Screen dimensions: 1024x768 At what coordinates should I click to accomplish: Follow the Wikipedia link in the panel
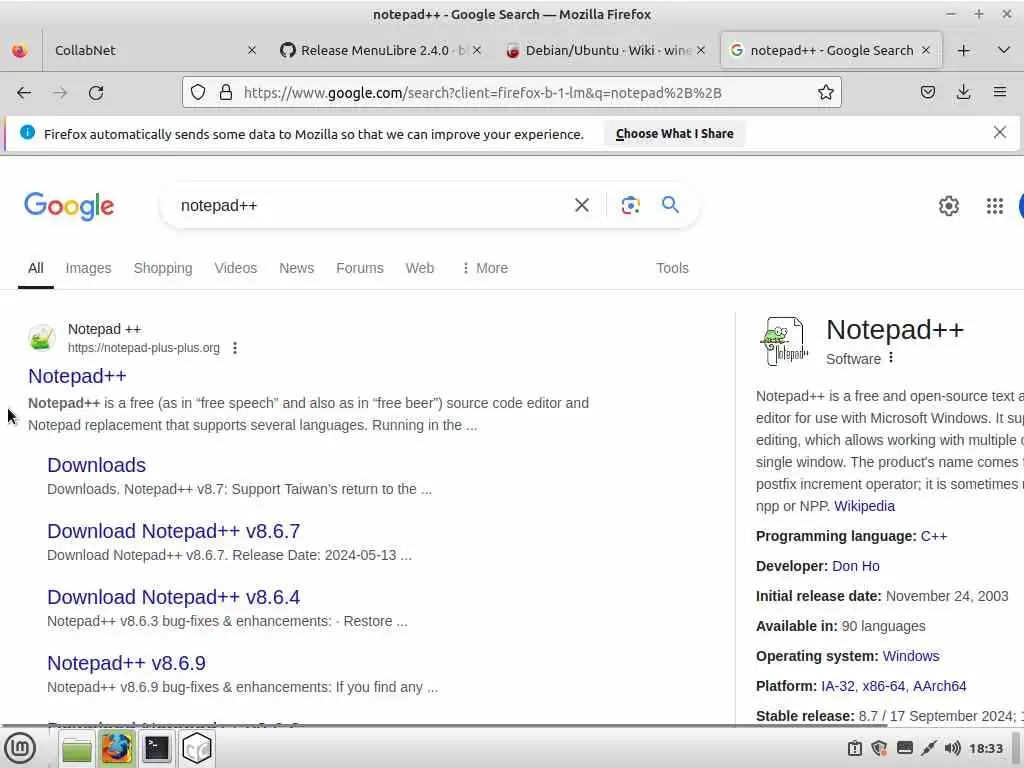[864, 506]
